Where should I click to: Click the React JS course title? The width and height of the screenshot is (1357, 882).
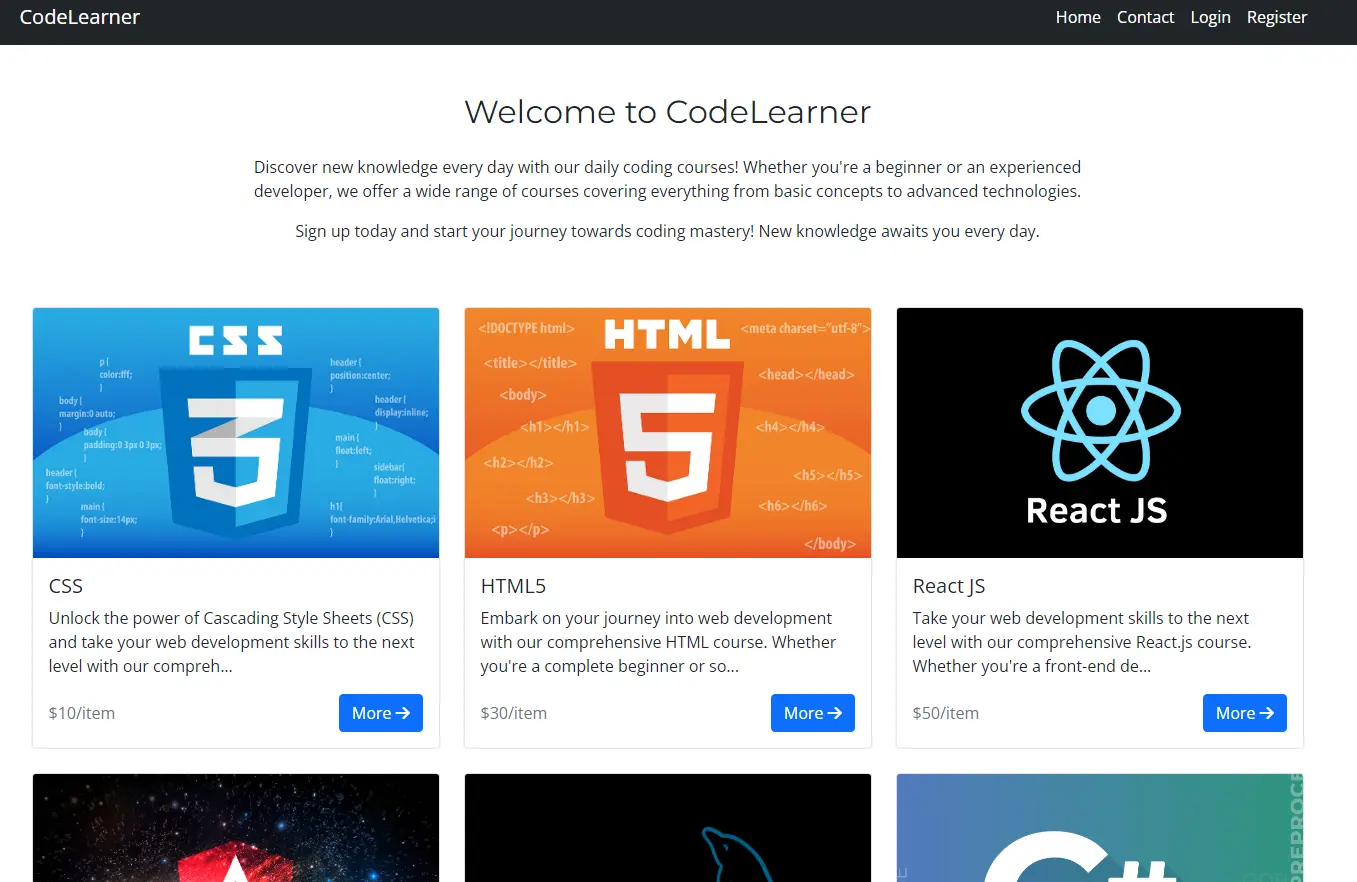click(x=949, y=586)
